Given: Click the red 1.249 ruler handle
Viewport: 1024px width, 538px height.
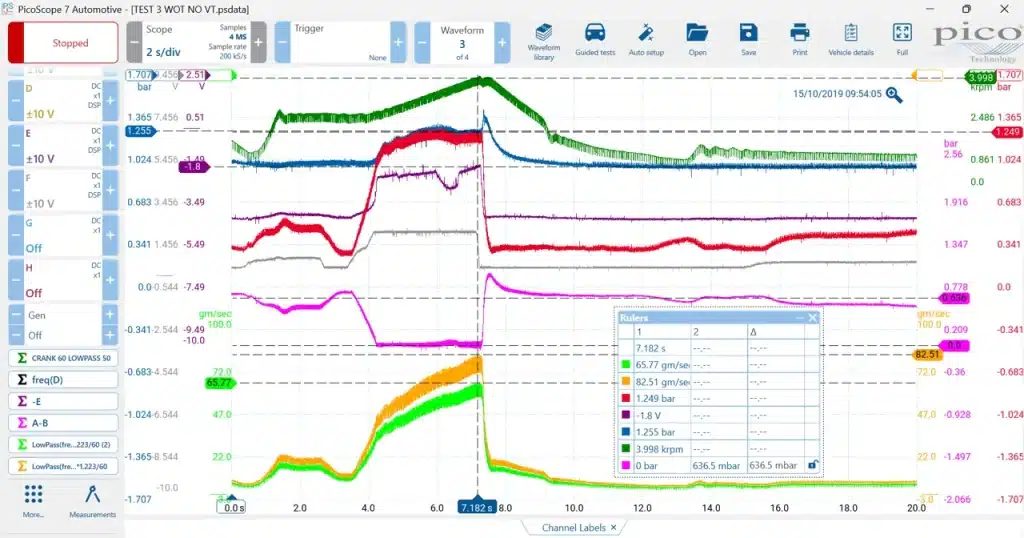Looking at the screenshot, I should 1006,132.
